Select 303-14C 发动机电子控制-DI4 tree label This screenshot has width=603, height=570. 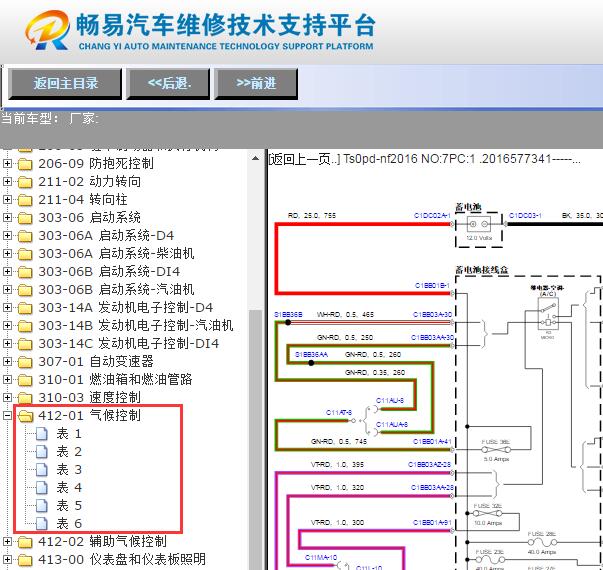point(128,343)
